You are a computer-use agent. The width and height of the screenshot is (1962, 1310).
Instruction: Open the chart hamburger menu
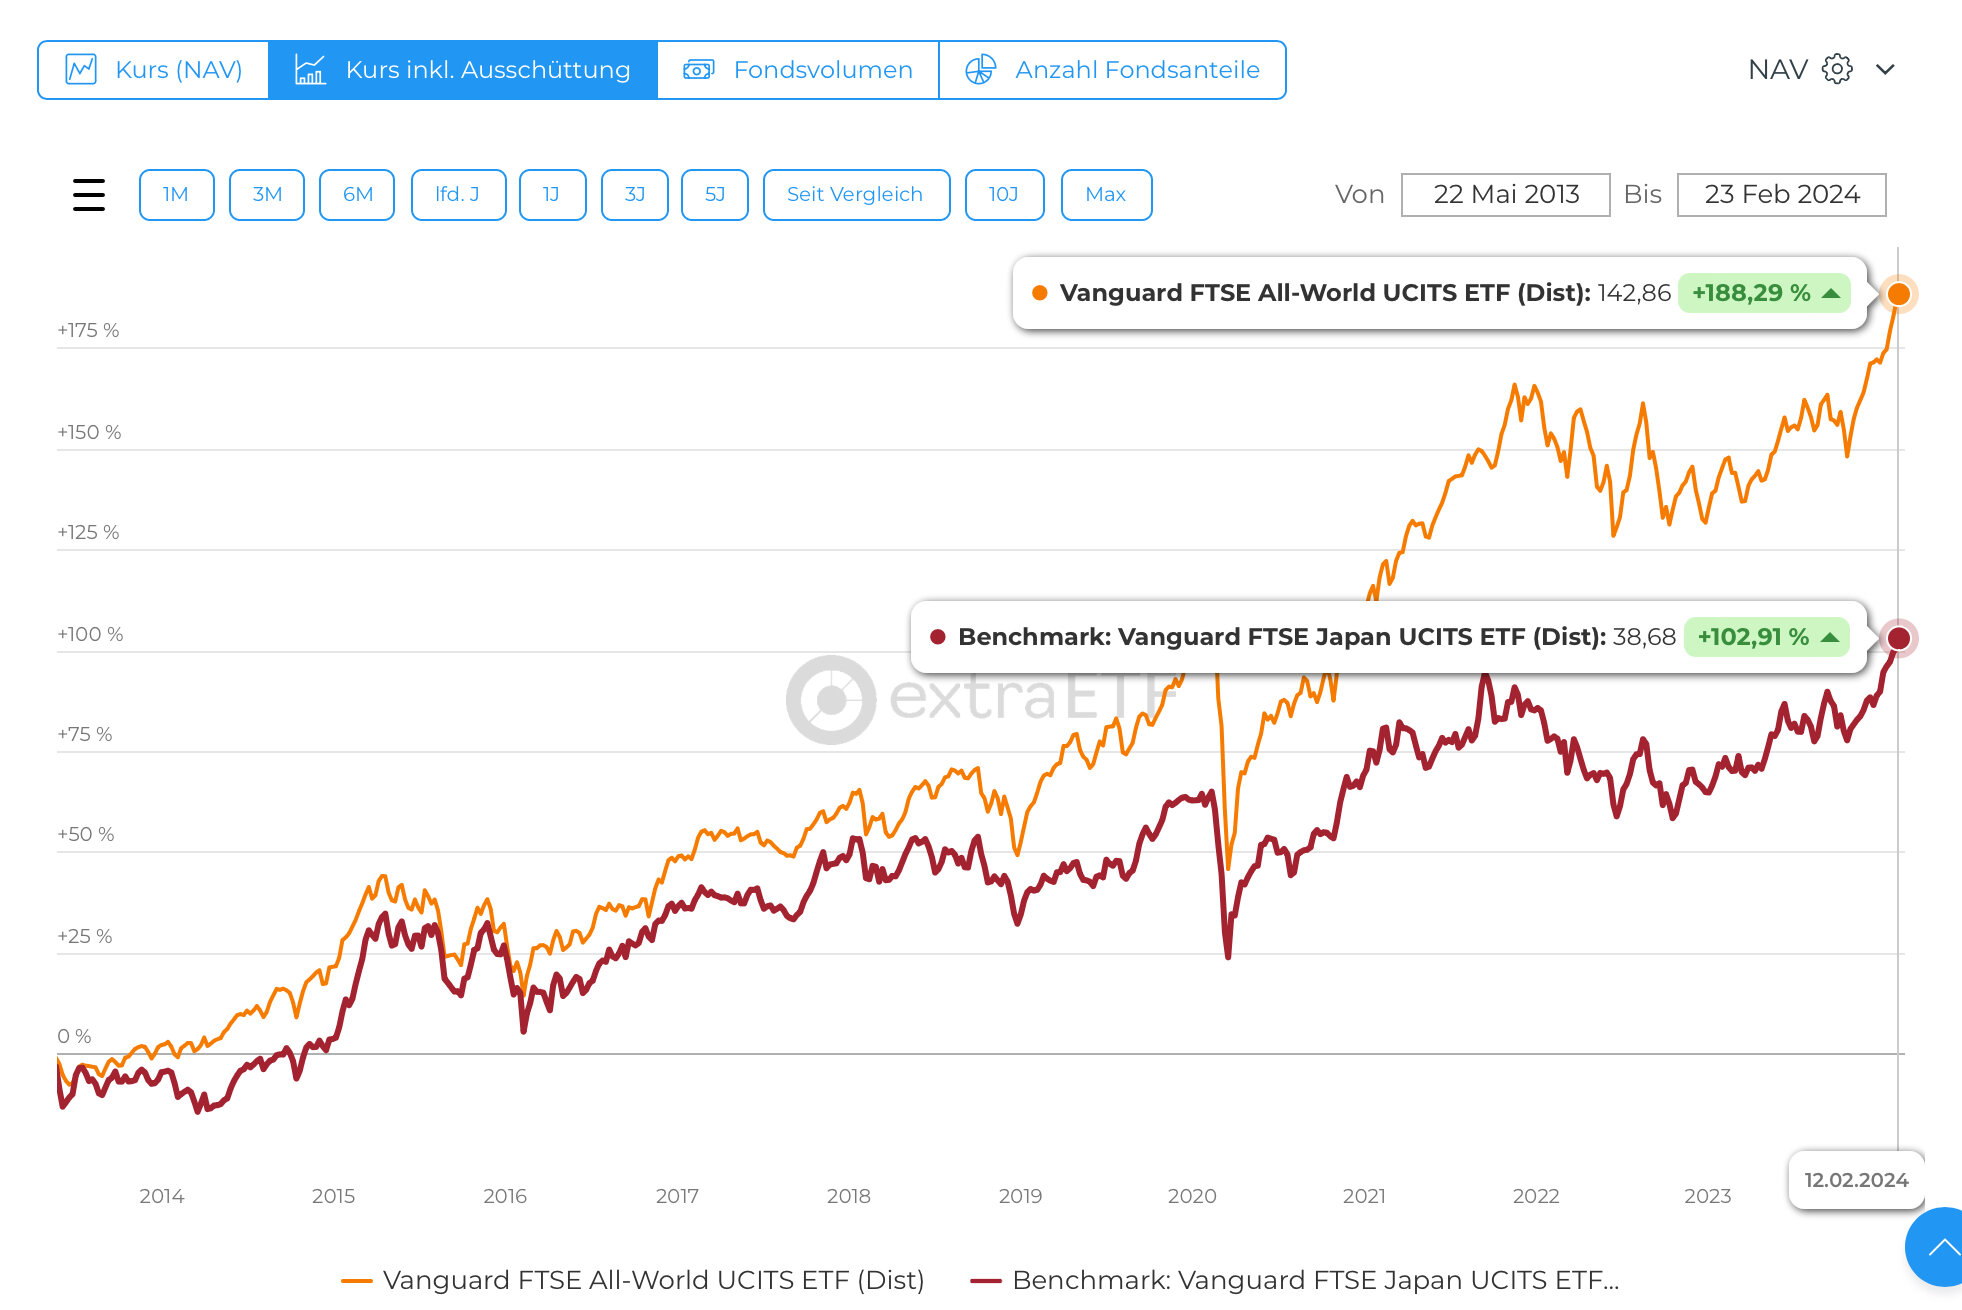89,195
